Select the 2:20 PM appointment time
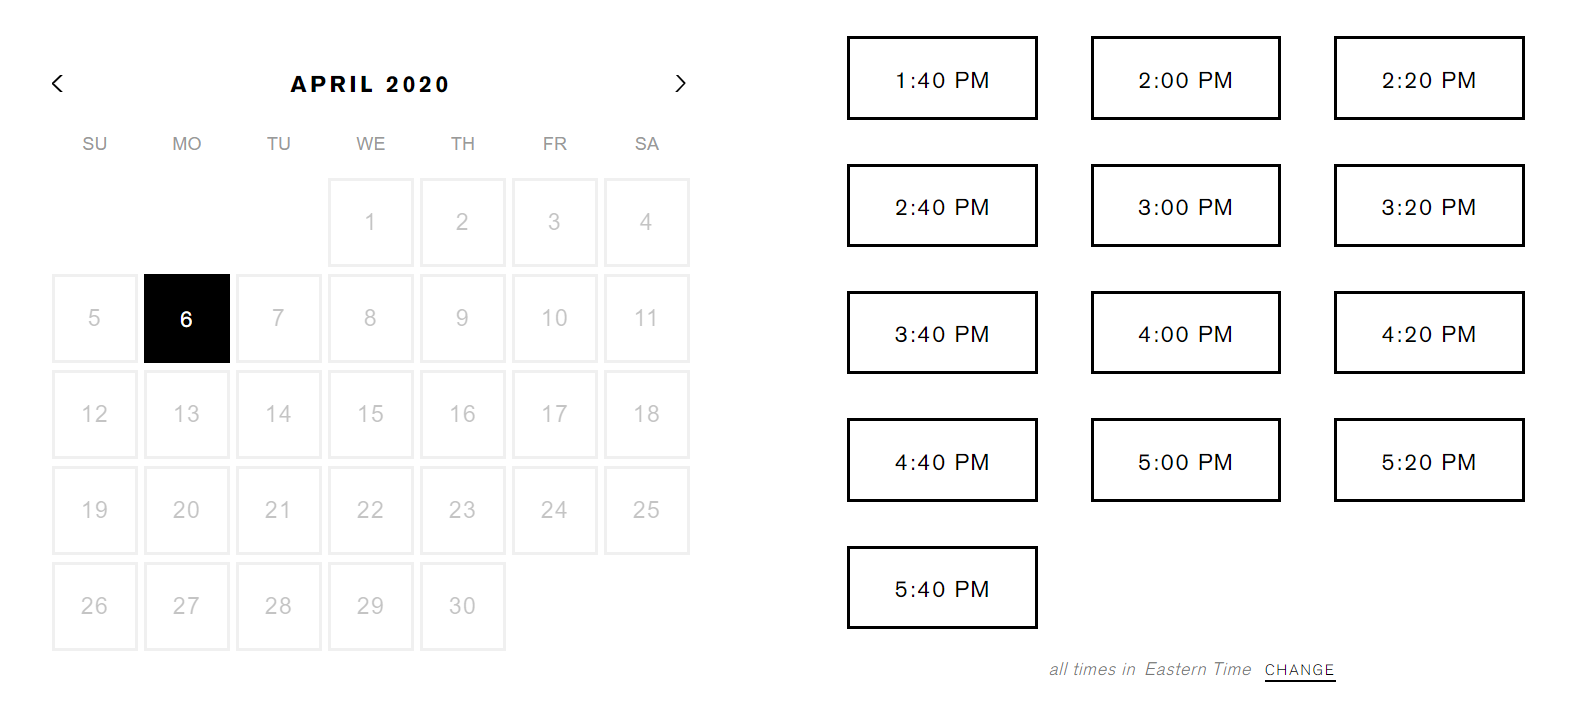Image resolution: width=1591 pixels, height=722 pixels. [1429, 79]
